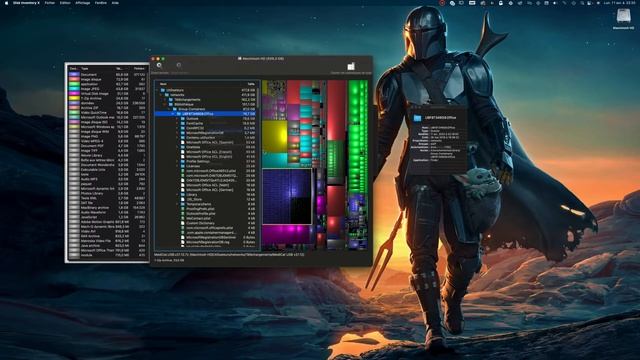
Task: Open the Fenêtre menu
Action: 101,3
